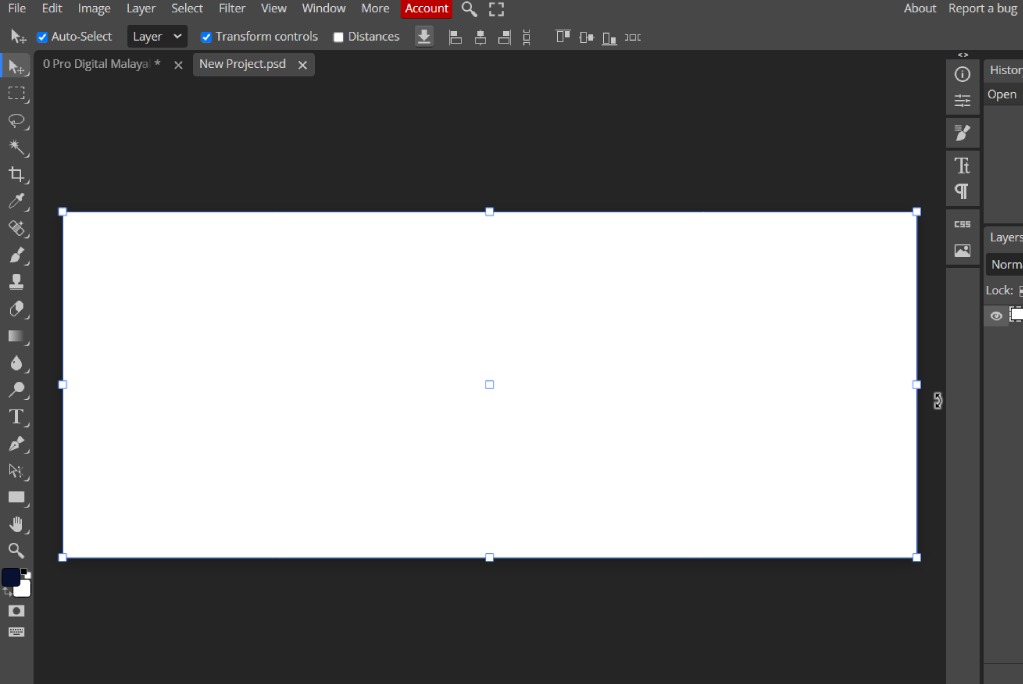Open the Filter menu
The height and width of the screenshot is (684, 1023).
[x=232, y=8]
